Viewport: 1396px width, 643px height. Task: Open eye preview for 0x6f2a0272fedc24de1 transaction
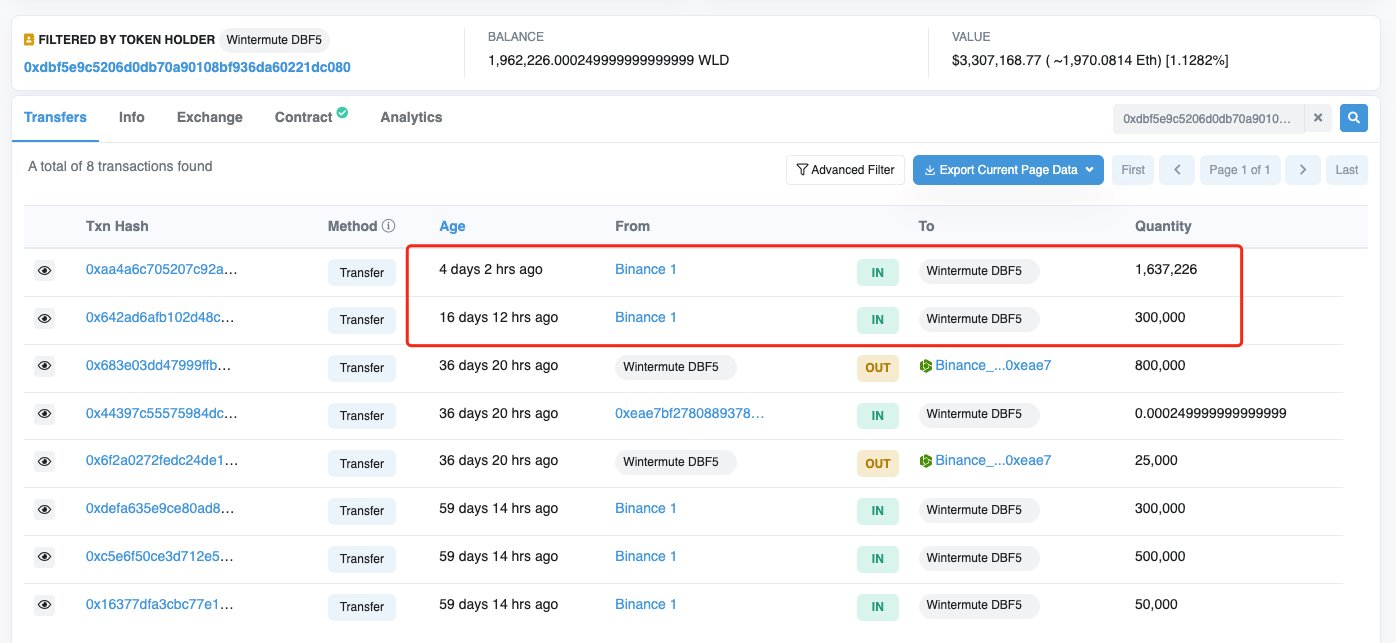45,461
